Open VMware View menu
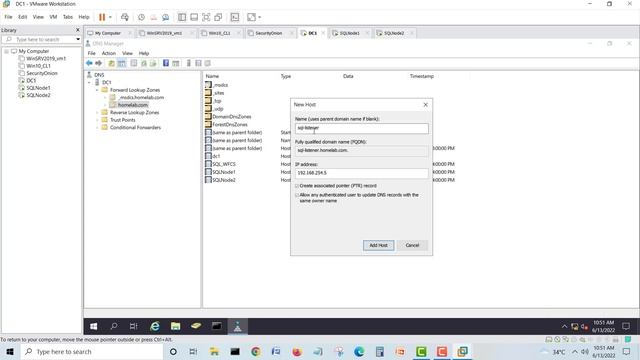Image resolution: width=640 pixels, height=360 pixels. (38, 17)
